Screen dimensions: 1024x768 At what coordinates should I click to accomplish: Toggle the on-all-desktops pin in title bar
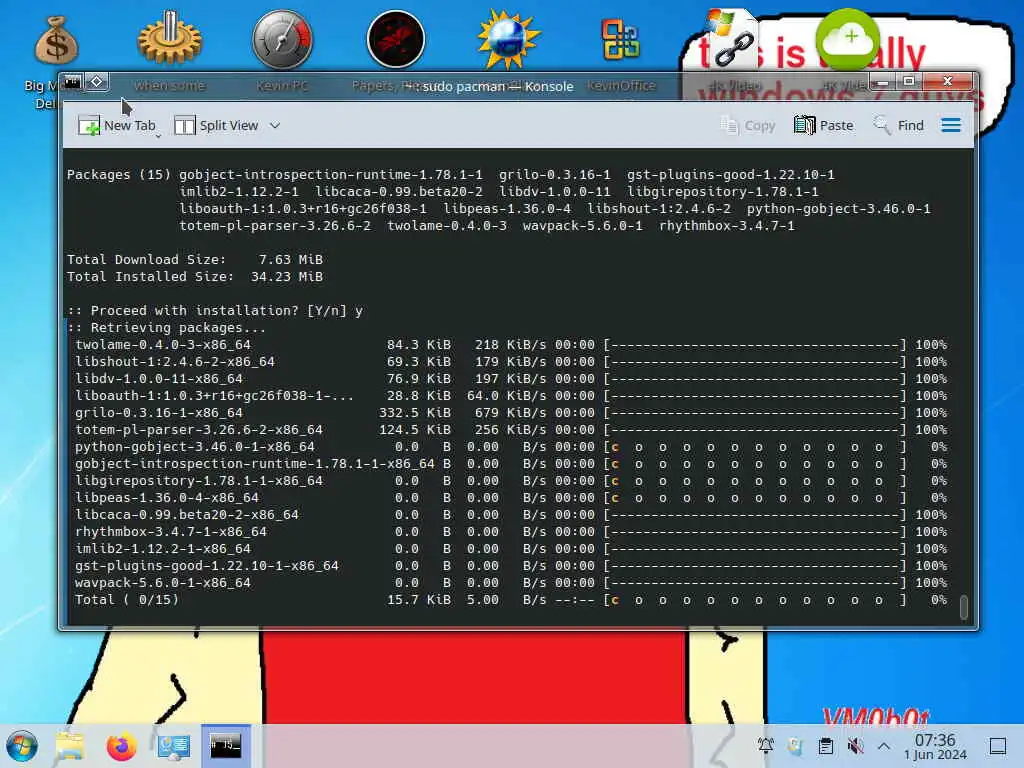pyautogui.click(x=97, y=82)
